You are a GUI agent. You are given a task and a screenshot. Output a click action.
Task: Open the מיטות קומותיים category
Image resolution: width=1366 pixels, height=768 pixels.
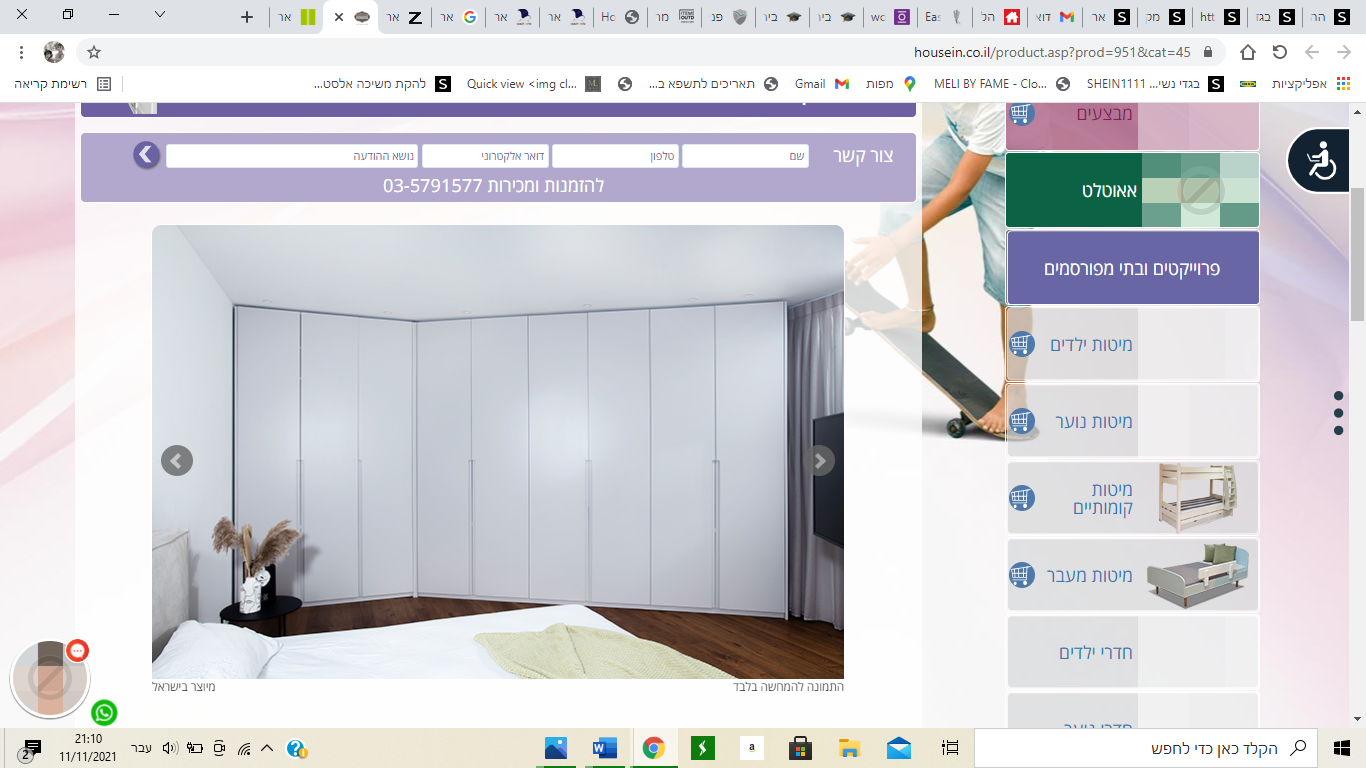[1132, 498]
